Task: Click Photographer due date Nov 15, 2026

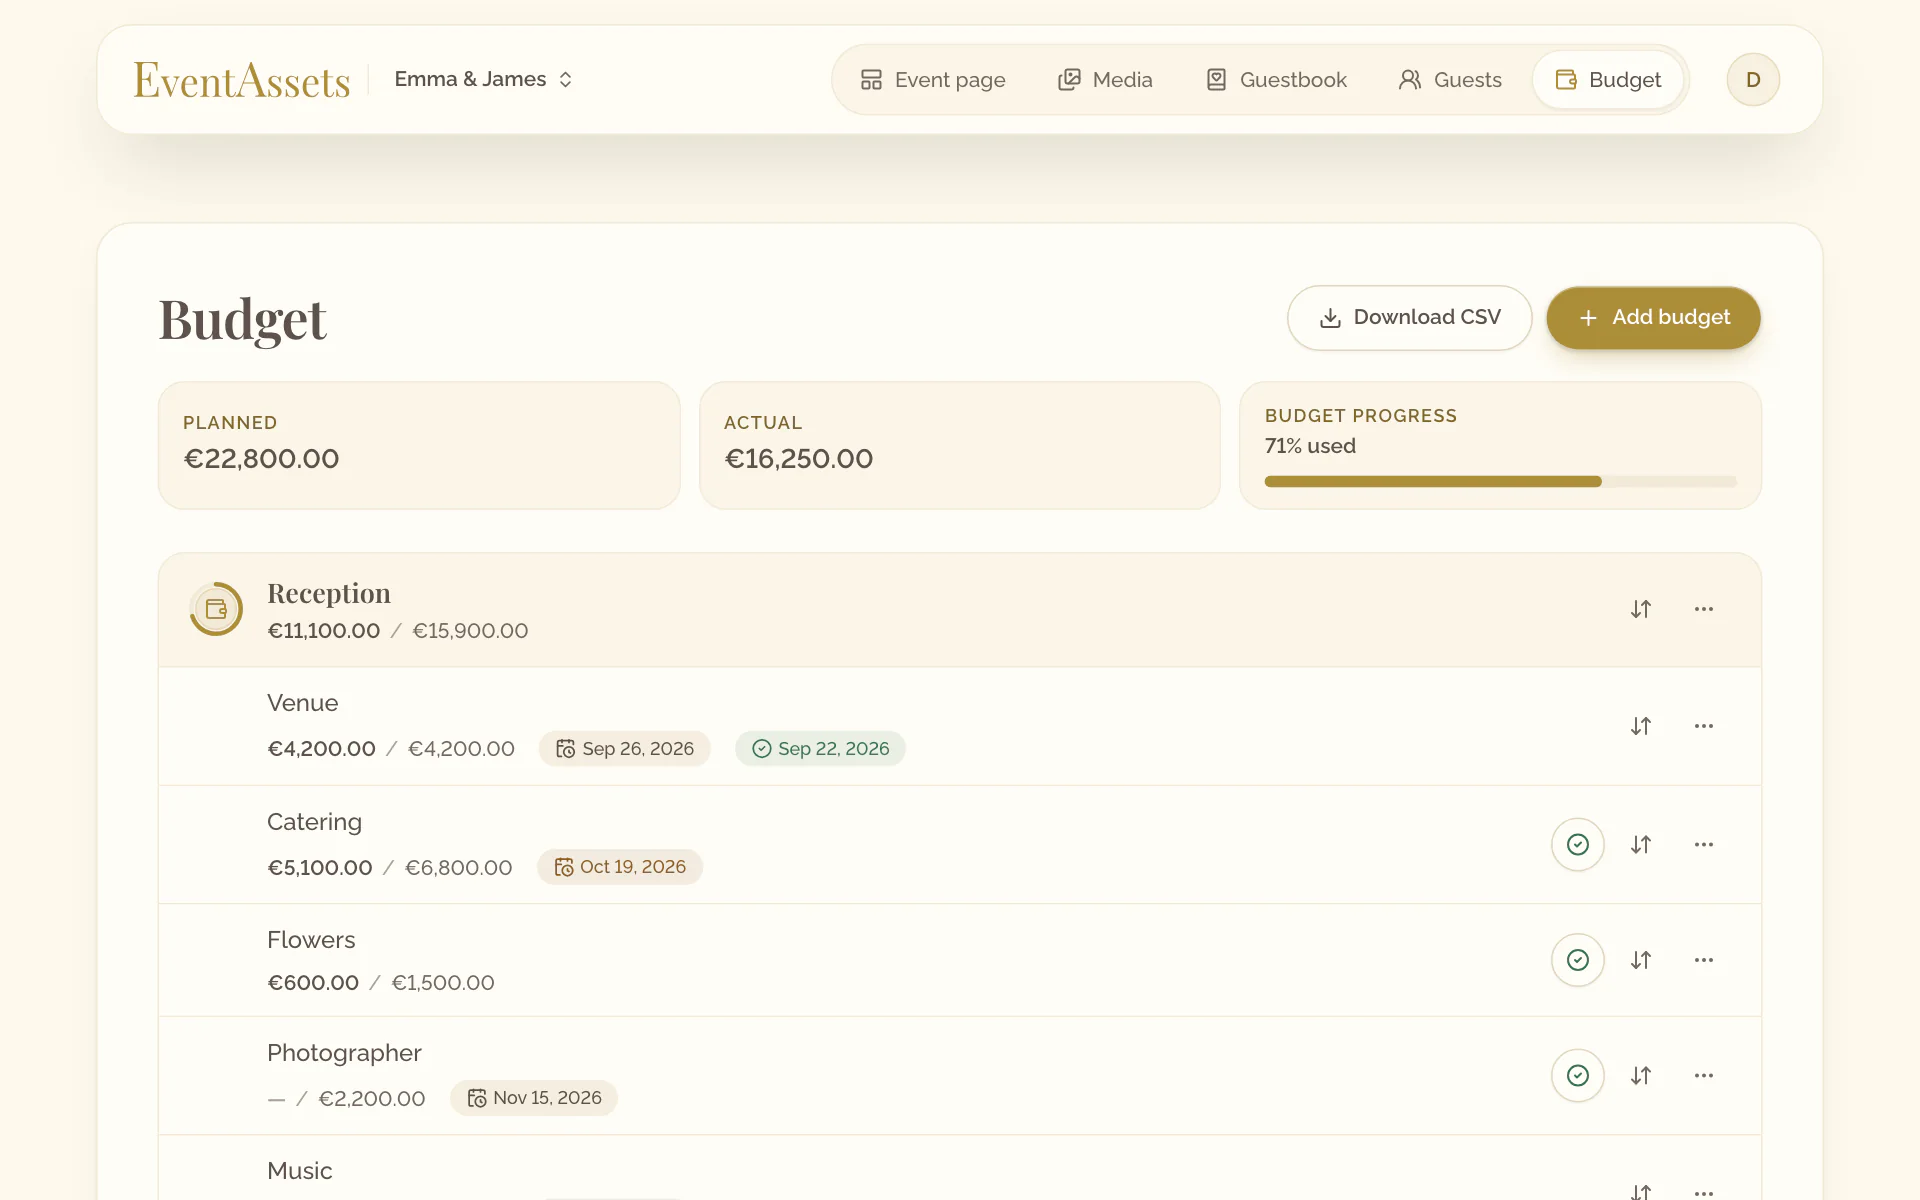Action: point(534,1098)
